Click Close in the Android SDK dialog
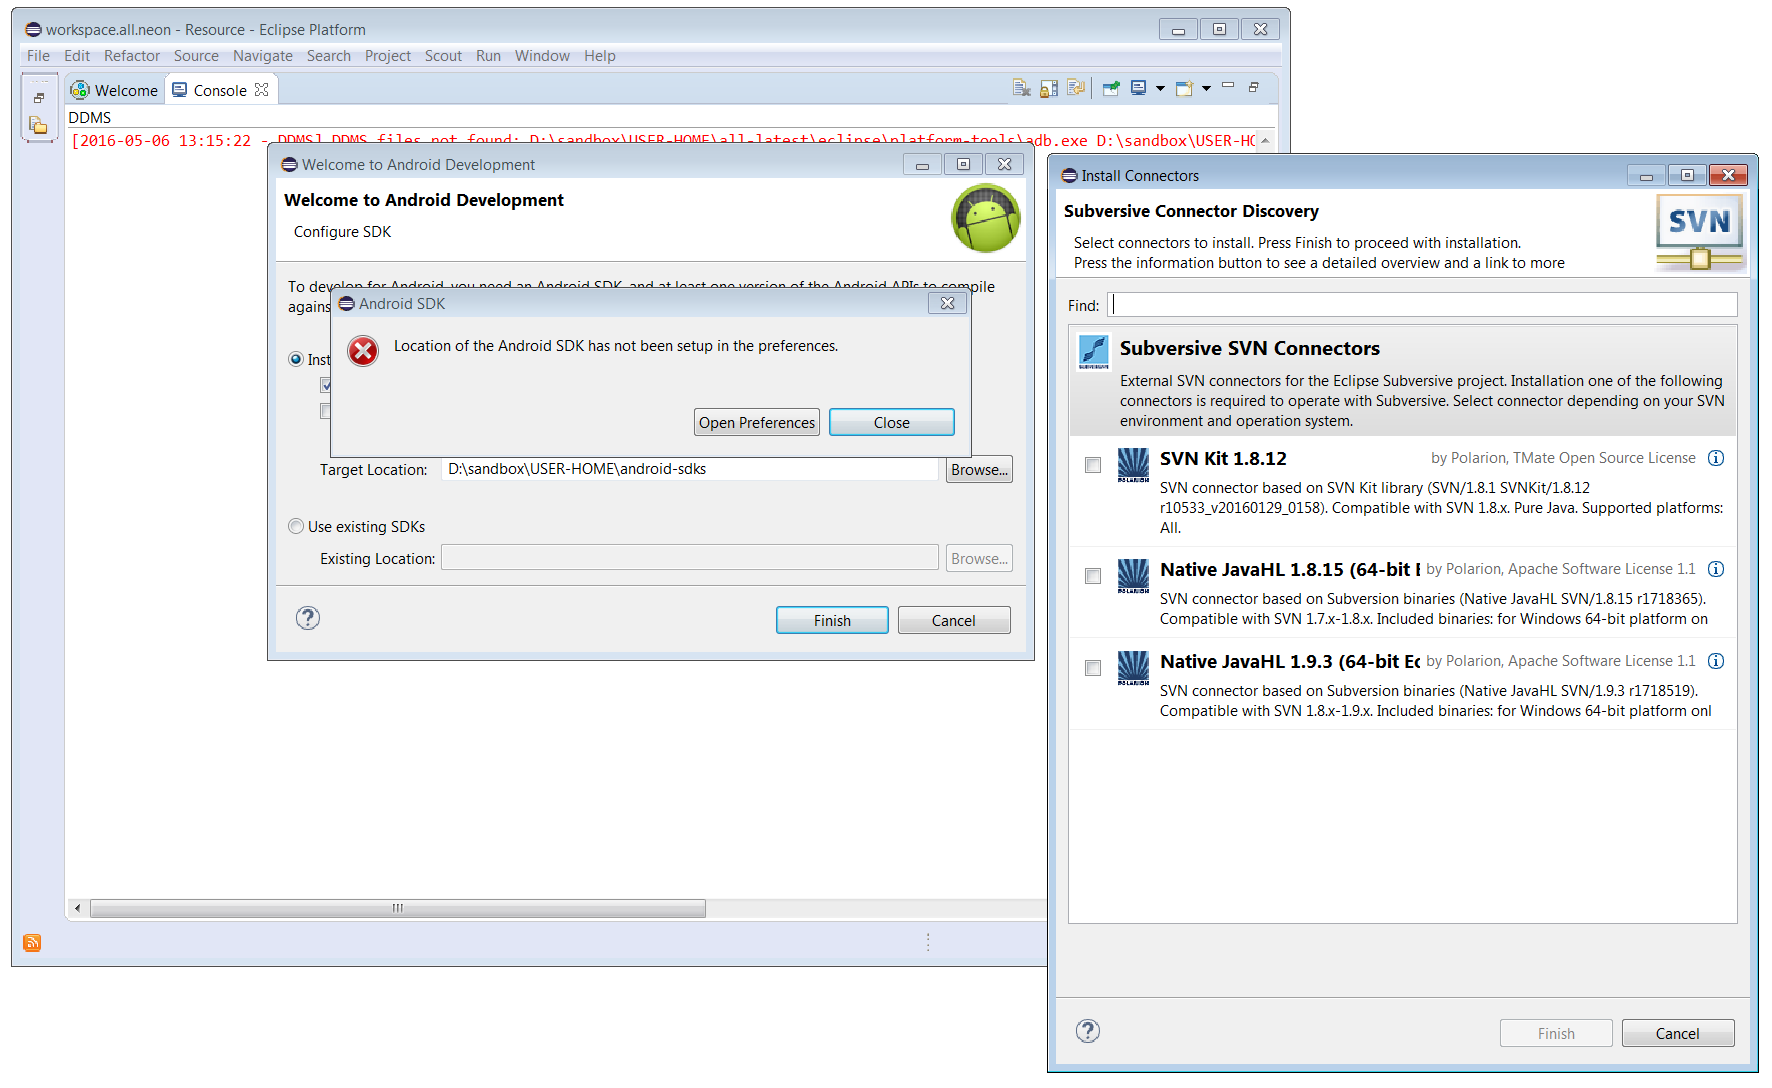Screen dimensions: 1772x1088 tap(892, 422)
